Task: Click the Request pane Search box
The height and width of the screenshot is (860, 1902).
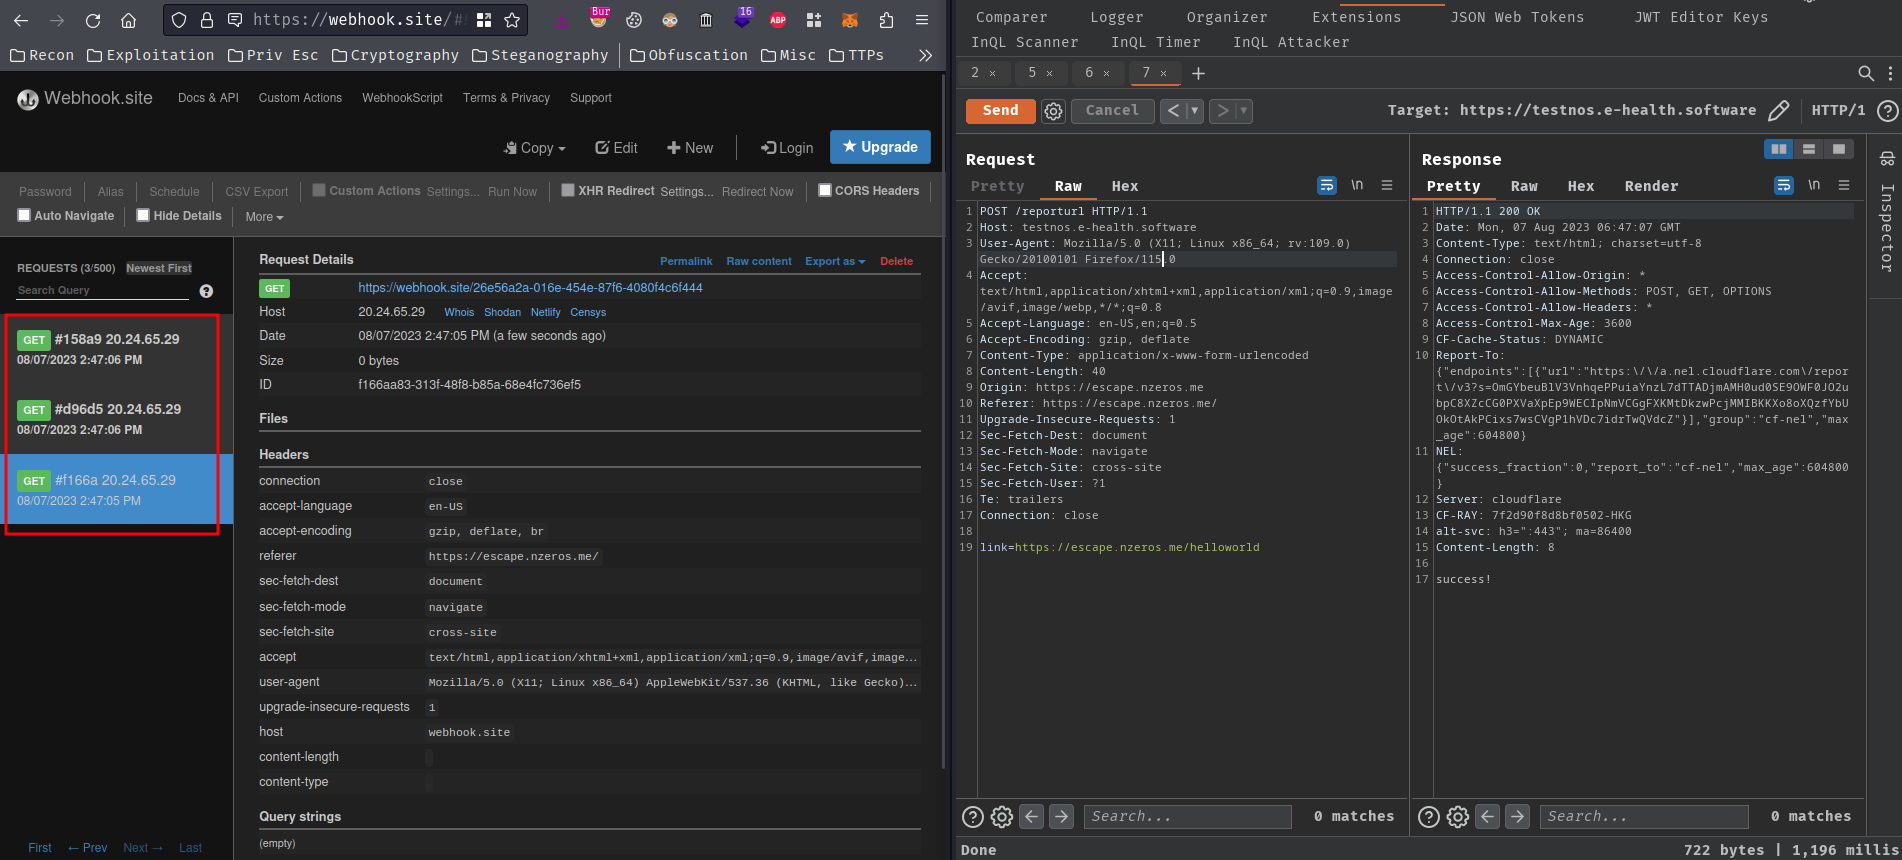Action: coord(1187,817)
